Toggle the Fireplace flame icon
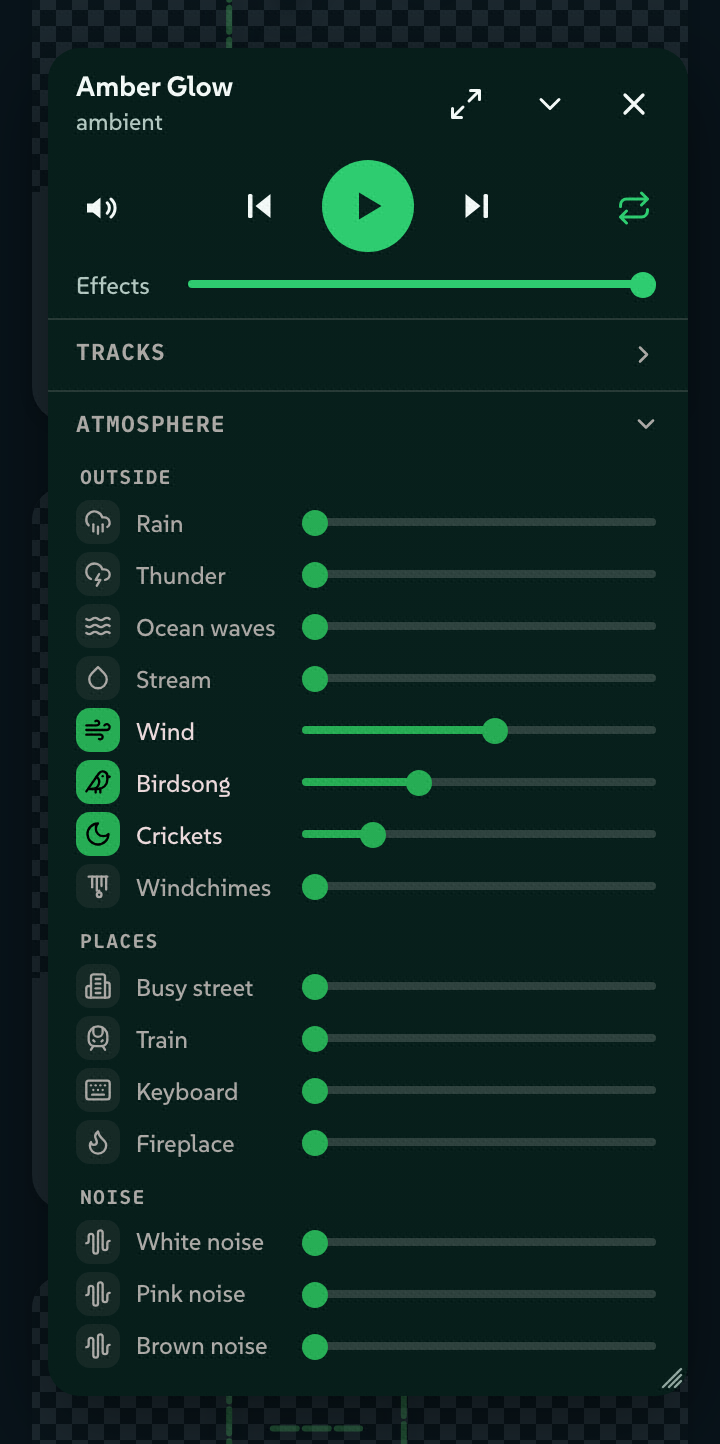 click(x=98, y=1143)
